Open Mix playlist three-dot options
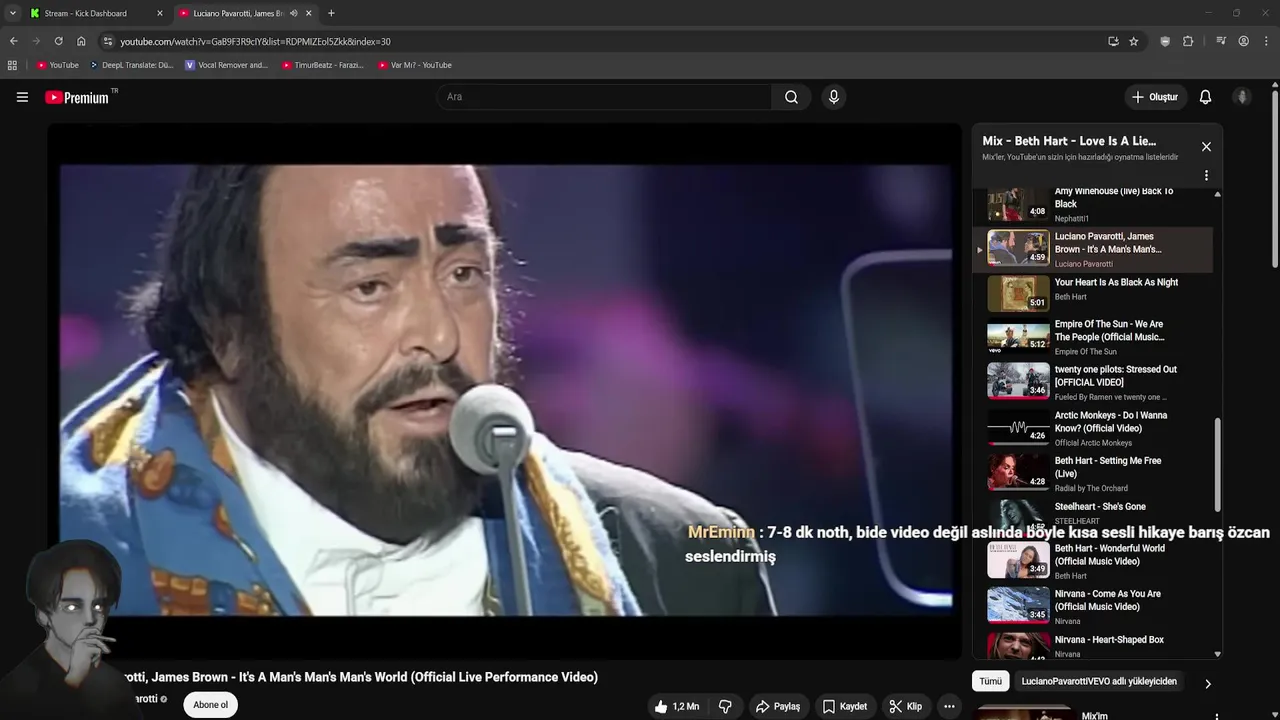 [1206, 175]
